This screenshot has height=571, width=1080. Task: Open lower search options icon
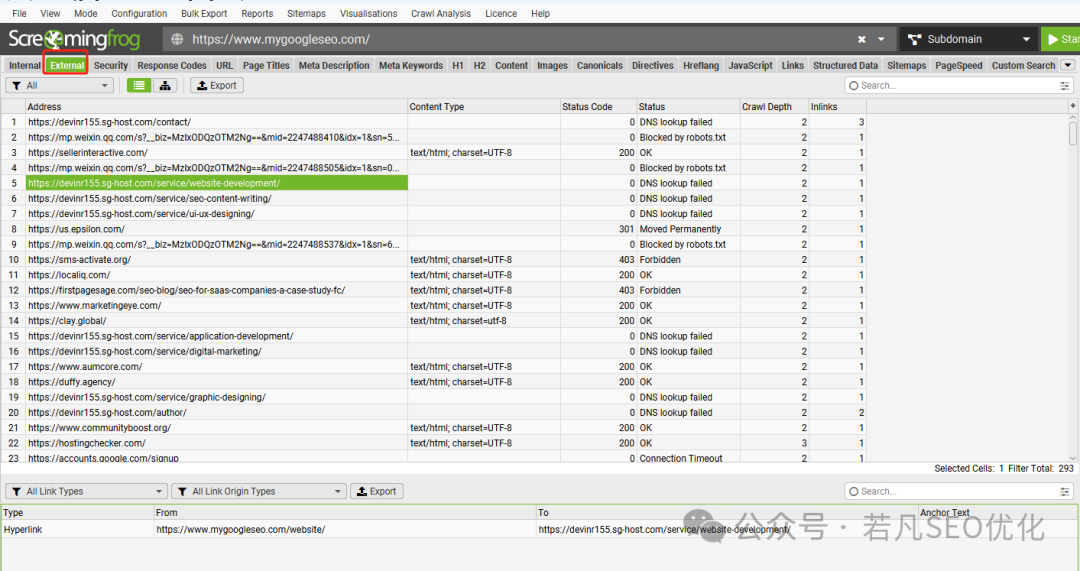[x=1065, y=491]
